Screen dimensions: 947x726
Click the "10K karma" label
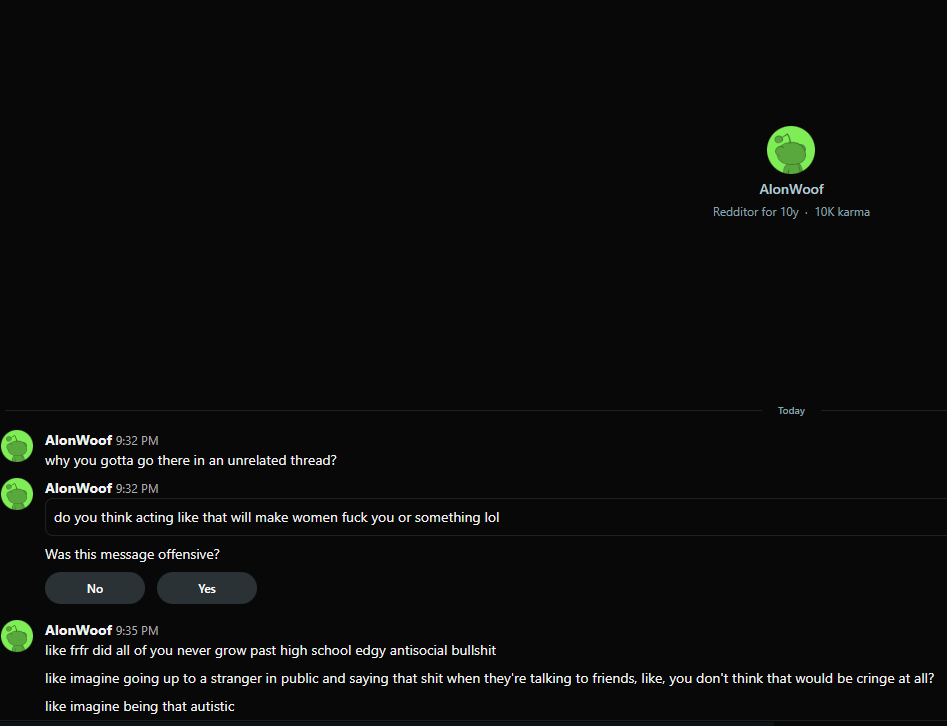pyautogui.click(x=842, y=212)
